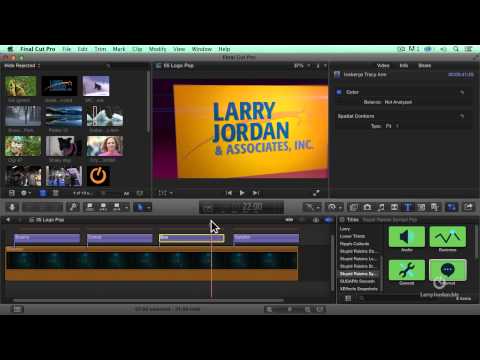Go to next edit in viewer
The height and width of the screenshot is (360, 480).
[x=256, y=193]
